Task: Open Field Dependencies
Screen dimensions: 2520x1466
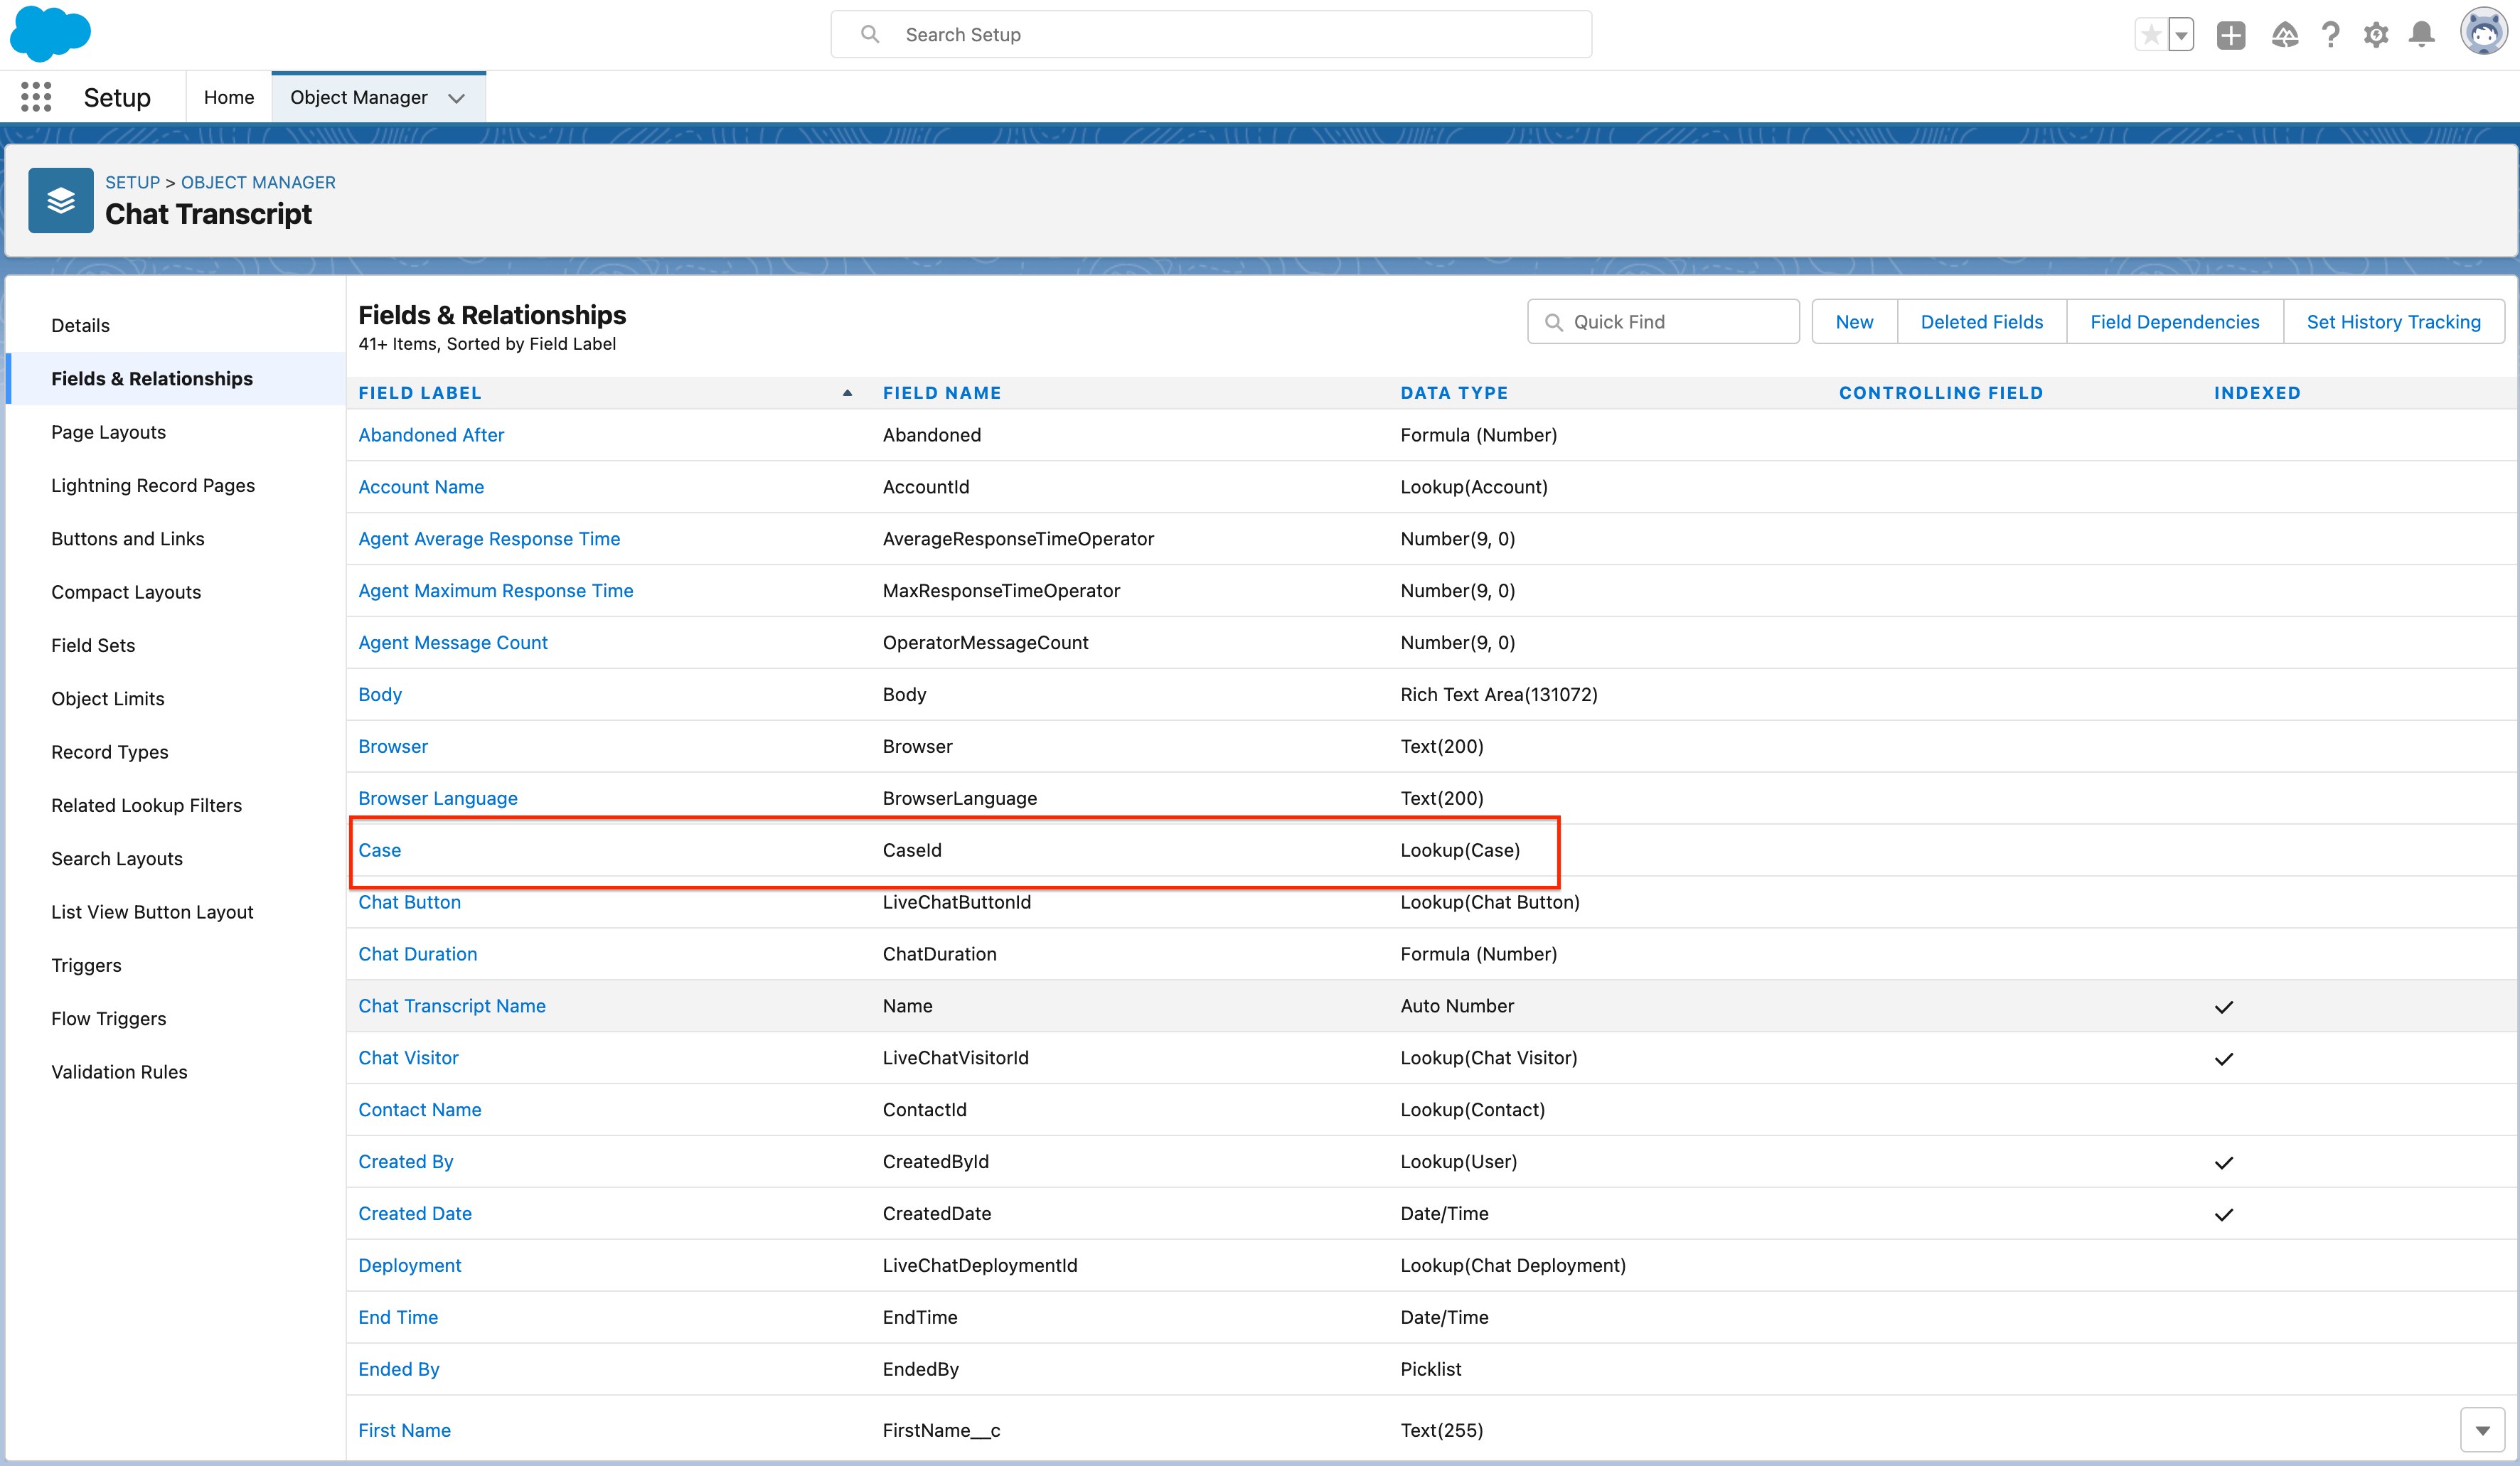Action: click(x=2174, y=322)
